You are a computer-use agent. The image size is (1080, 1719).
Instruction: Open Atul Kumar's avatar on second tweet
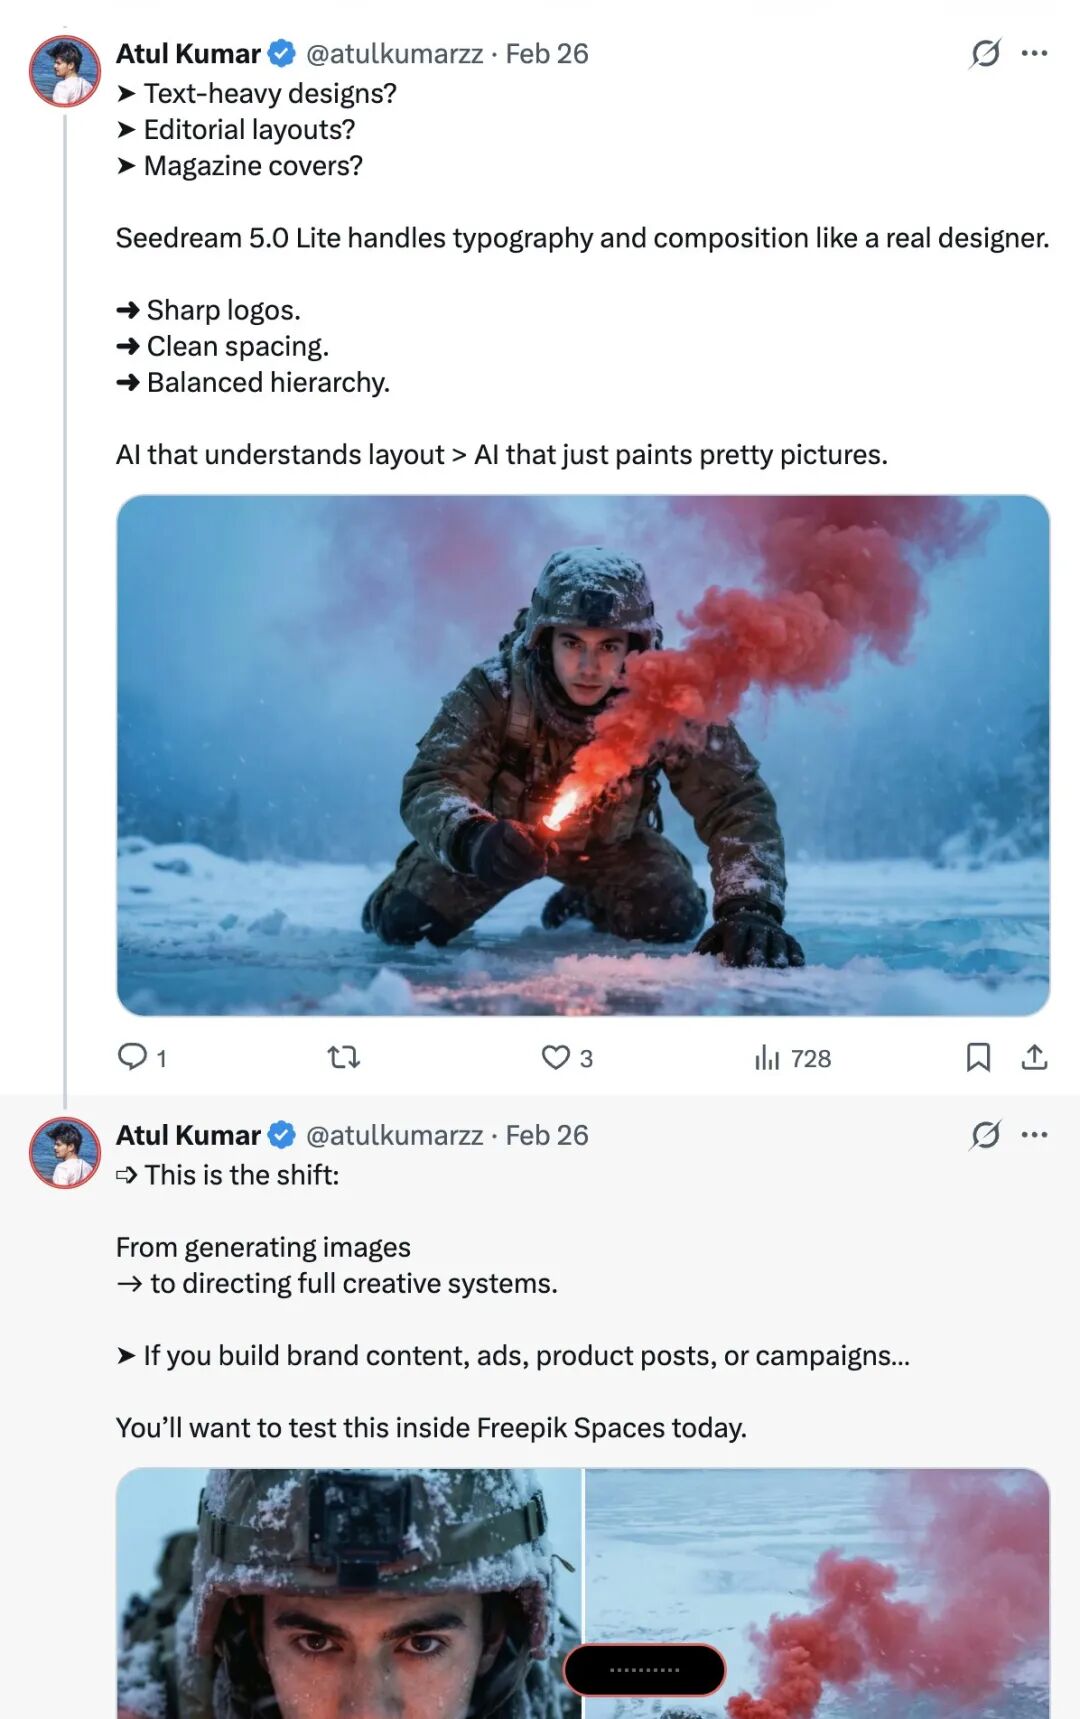(65, 1153)
